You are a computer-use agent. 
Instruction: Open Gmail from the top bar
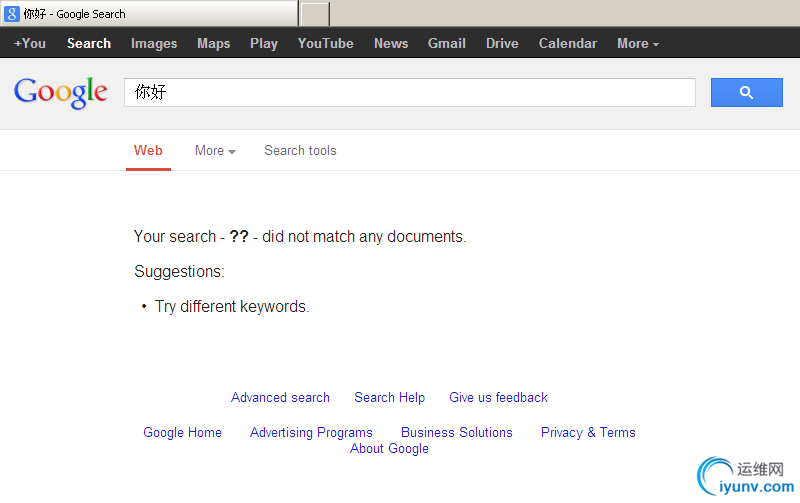446,43
